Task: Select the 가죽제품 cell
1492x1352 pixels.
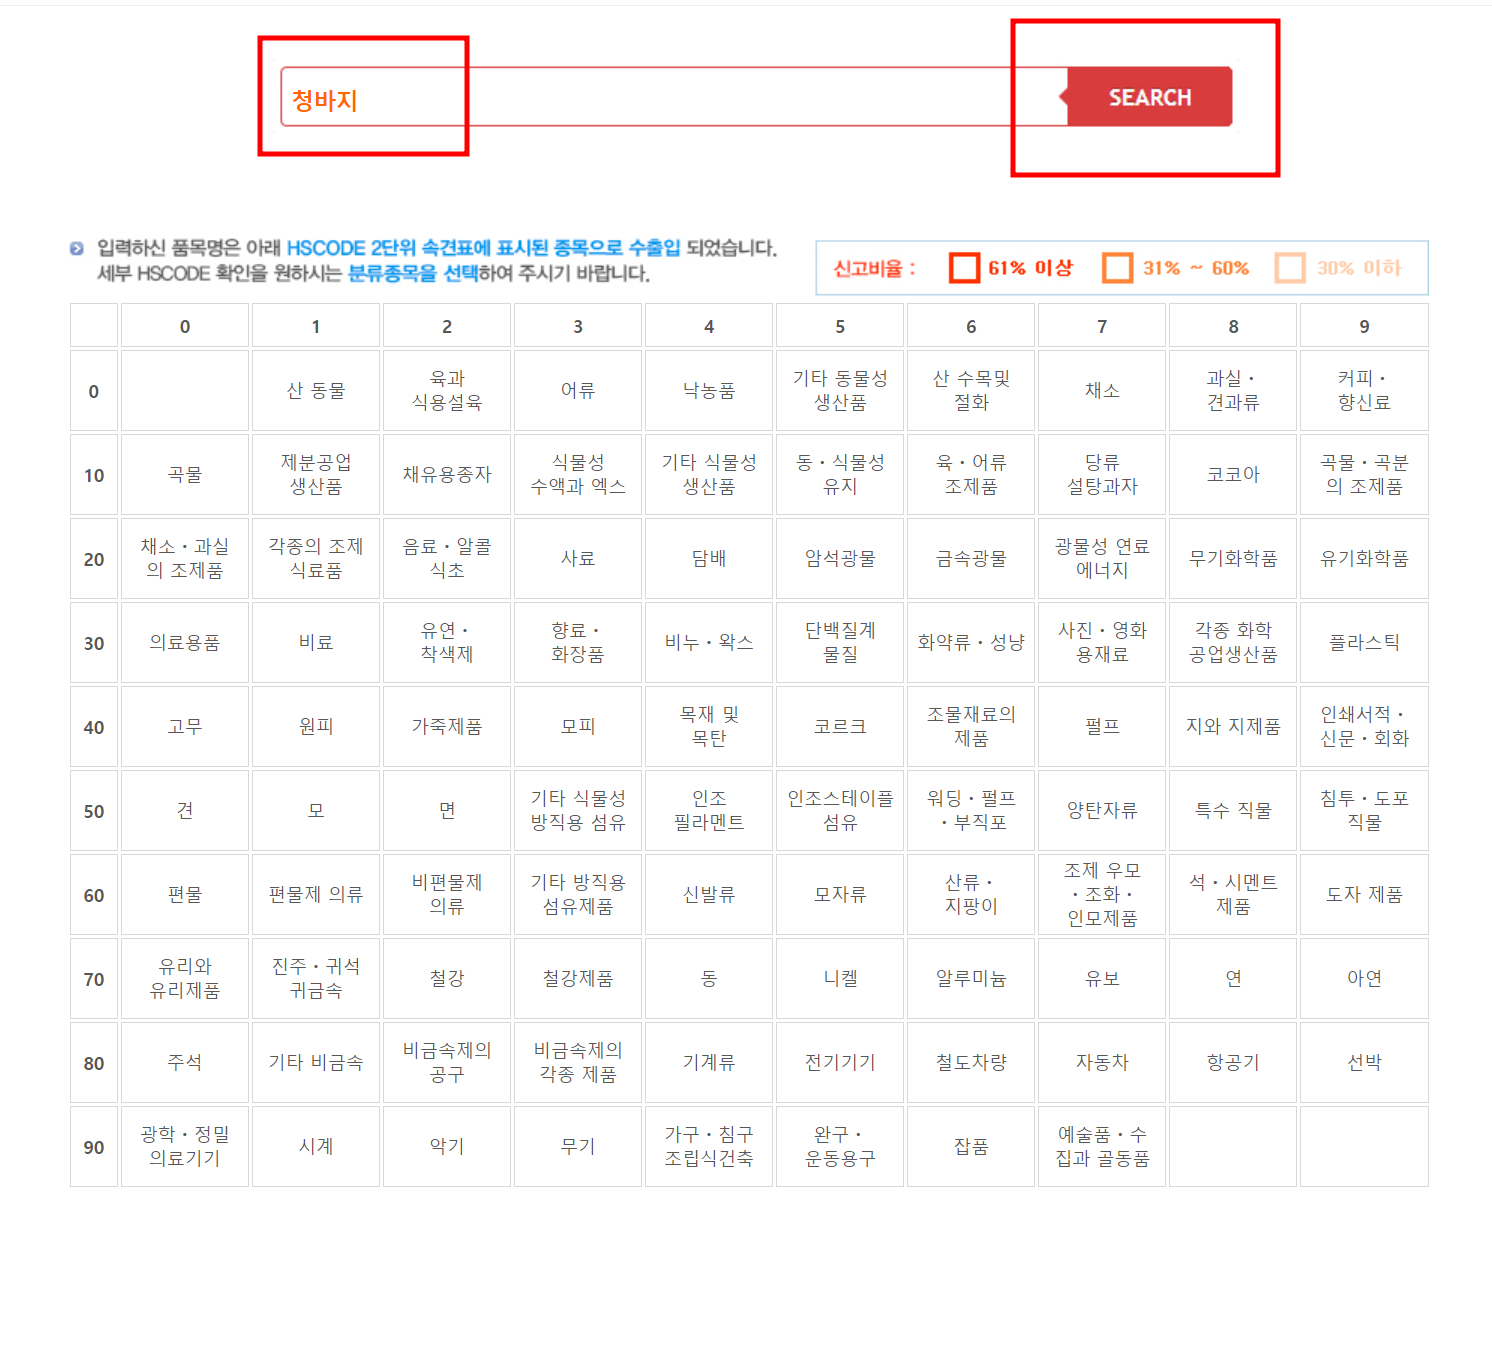Action: (x=447, y=727)
